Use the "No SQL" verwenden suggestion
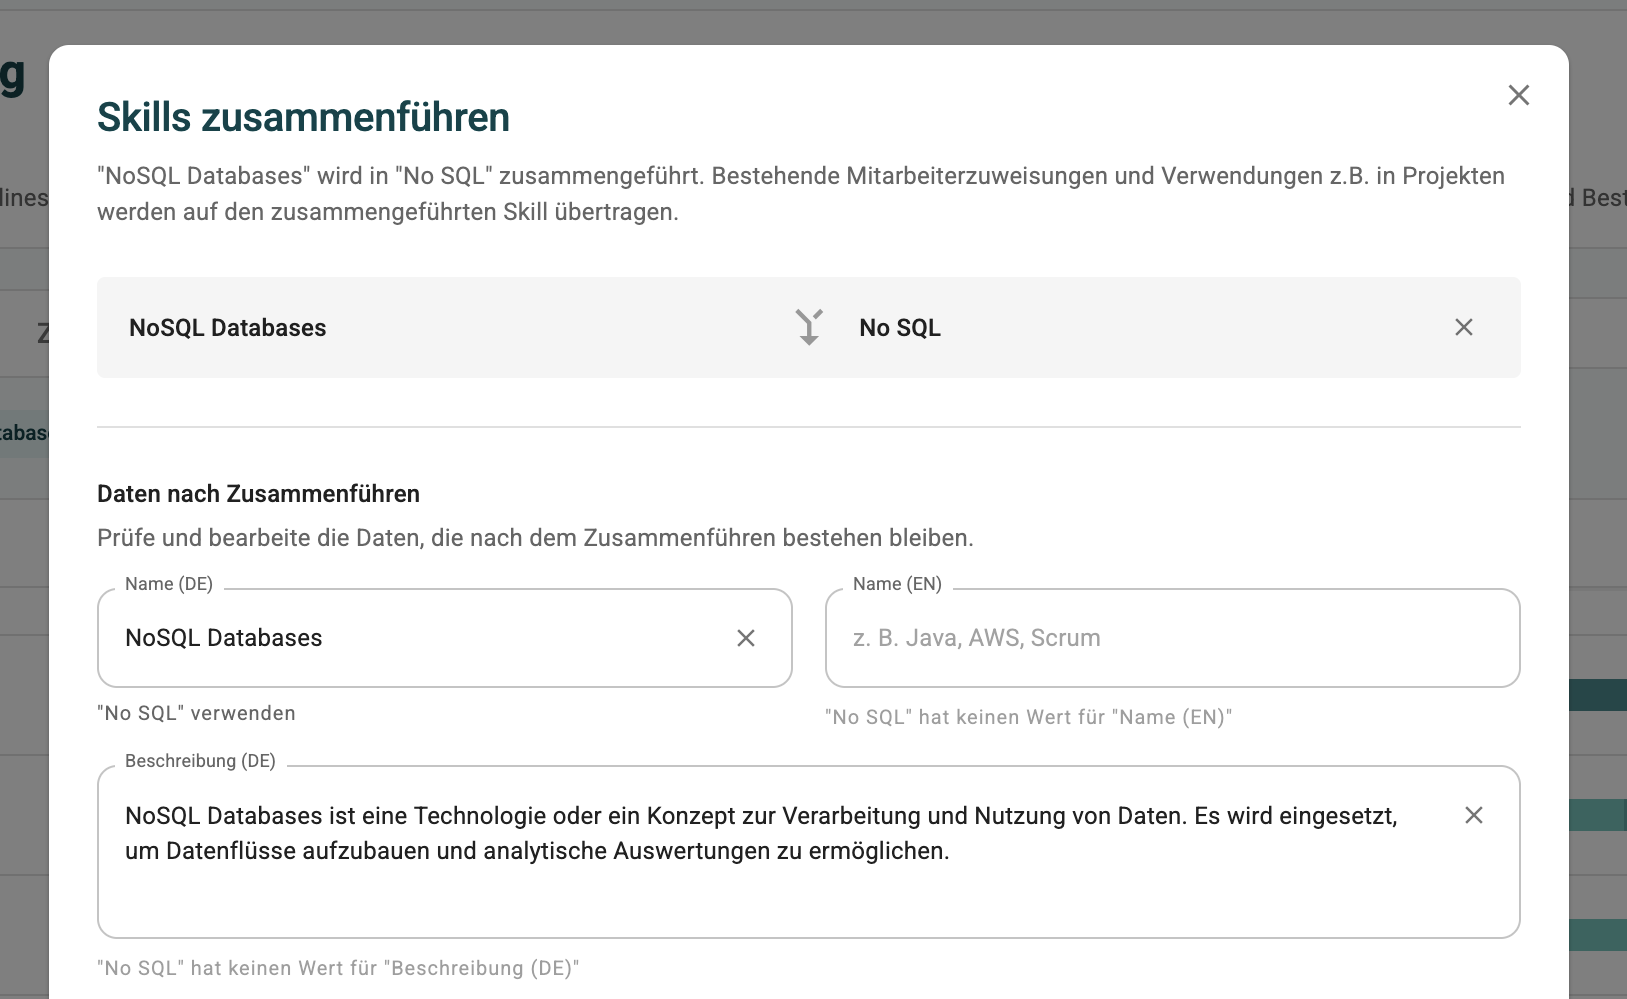Image resolution: width=1627 pixels, height=999 pixels. [196, 713]
